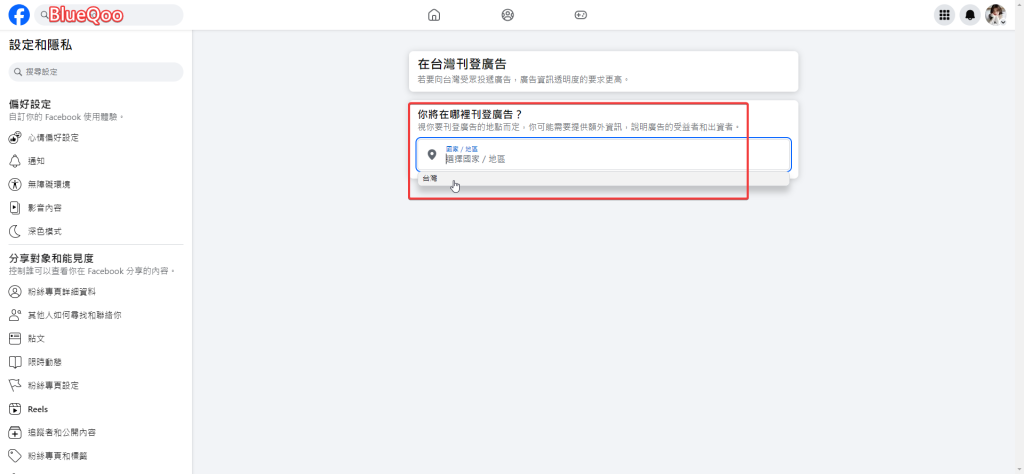Viewport: 1024px width, 474px height.
Task: Go to Home via top house icon
Action: coord(433,15)
